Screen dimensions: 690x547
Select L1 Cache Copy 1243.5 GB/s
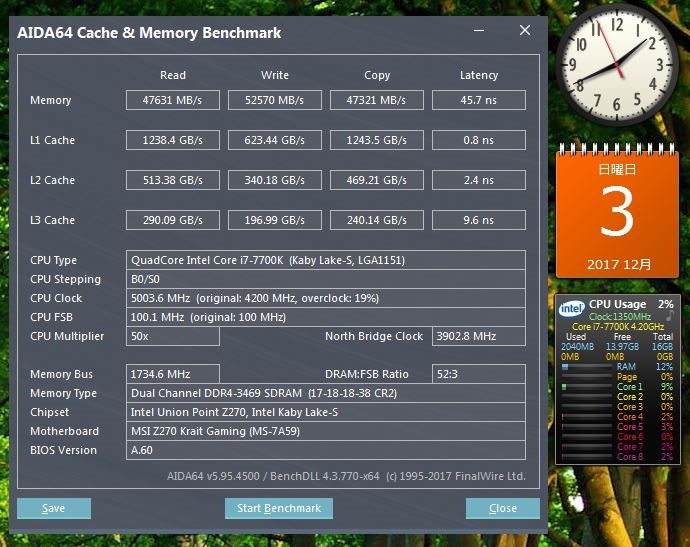point(377,140)
